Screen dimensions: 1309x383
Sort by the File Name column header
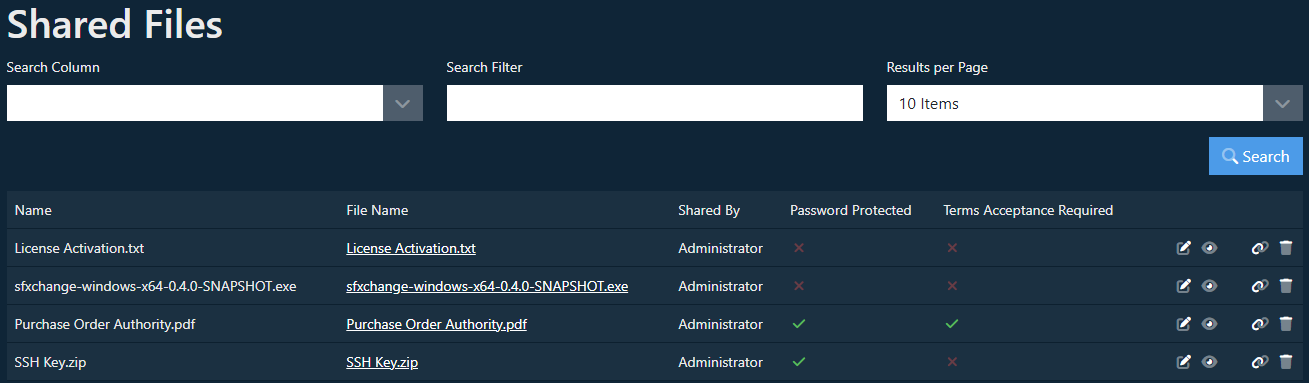click(377, 210)
